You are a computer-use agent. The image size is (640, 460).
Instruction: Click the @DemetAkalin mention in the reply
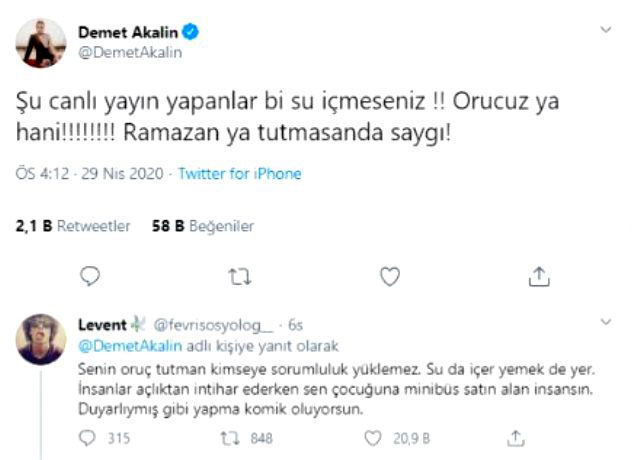pos(118,346)
